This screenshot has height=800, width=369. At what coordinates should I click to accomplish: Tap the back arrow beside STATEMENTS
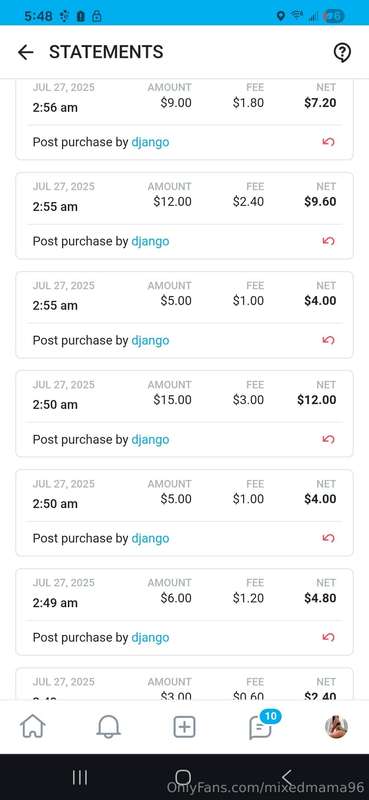(x=26, y=52)
